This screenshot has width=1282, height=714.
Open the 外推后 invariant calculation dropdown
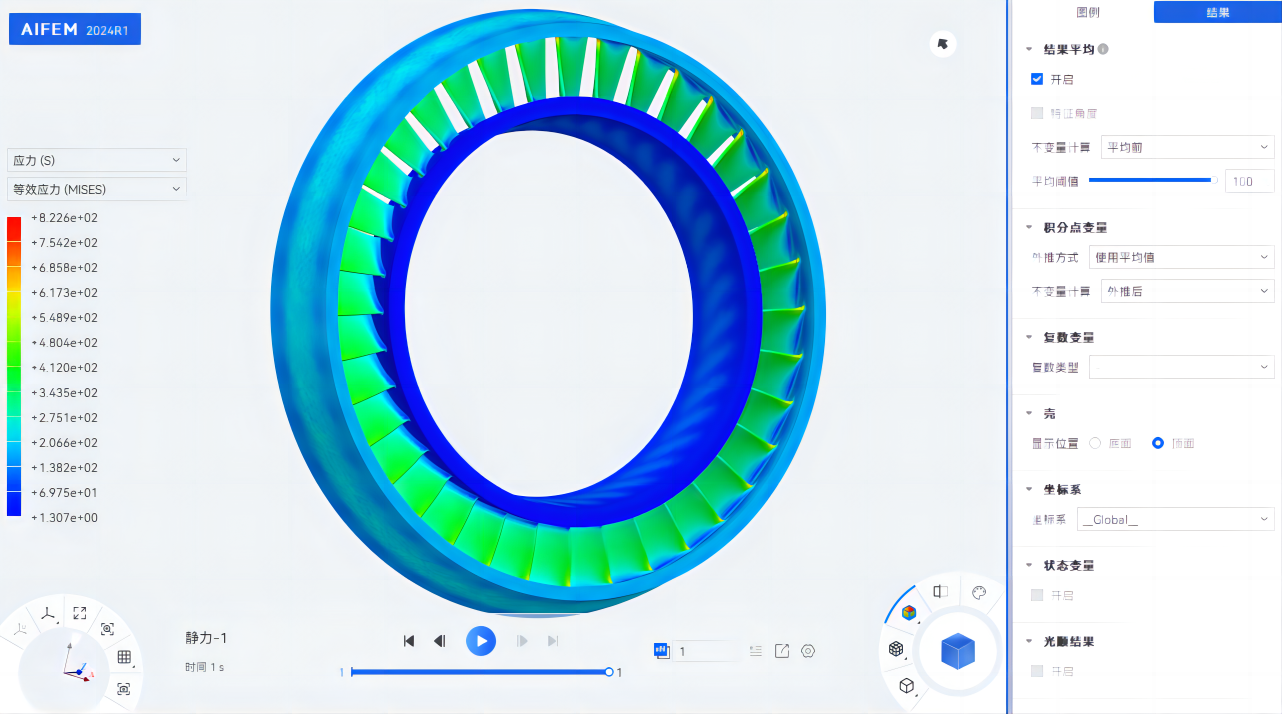coord(1187,291)
